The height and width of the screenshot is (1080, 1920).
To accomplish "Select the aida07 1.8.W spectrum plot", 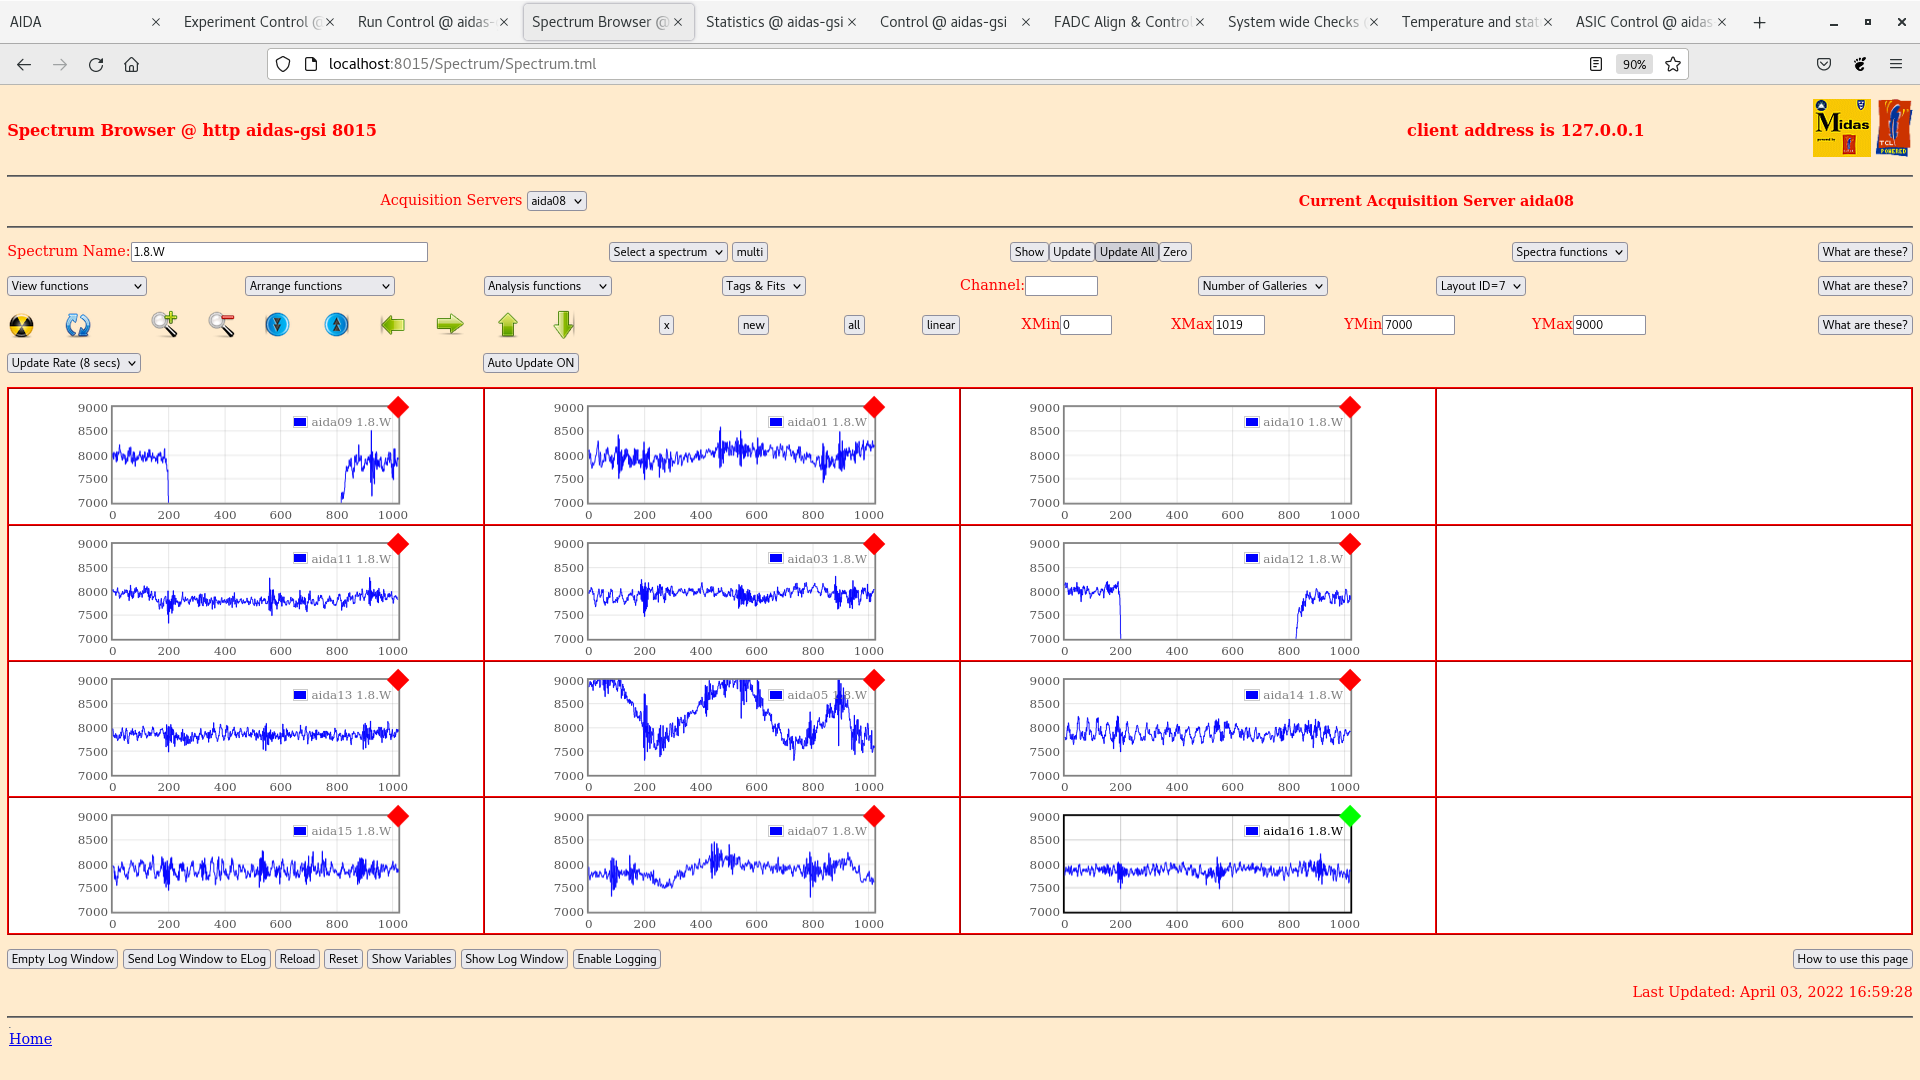I will pyautogui.click(x=731, y=864).
